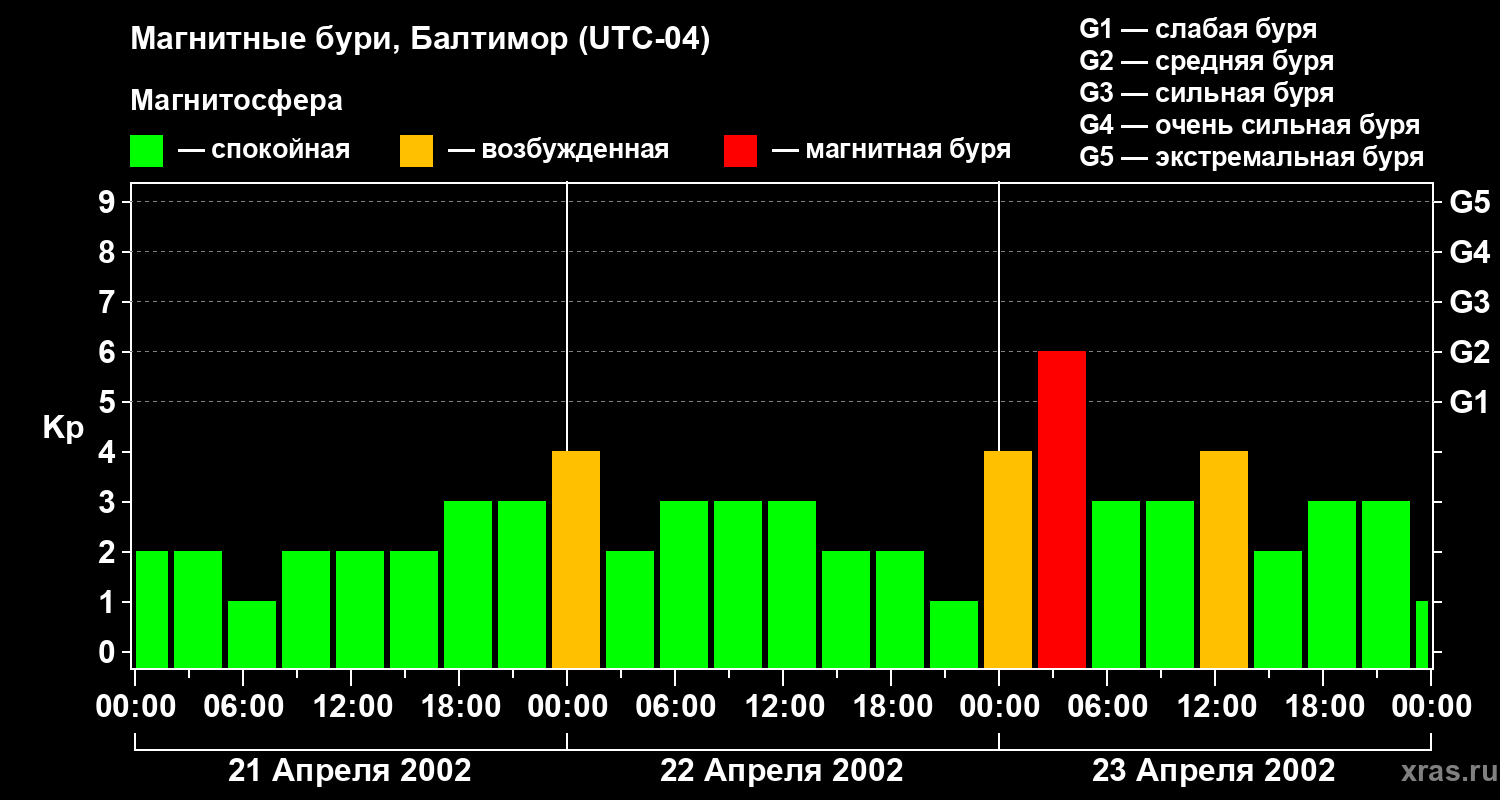1500x800 pixels.
Task: Click the 'G4 — очень сильная буря' legend line
Action: point(1250,125)
